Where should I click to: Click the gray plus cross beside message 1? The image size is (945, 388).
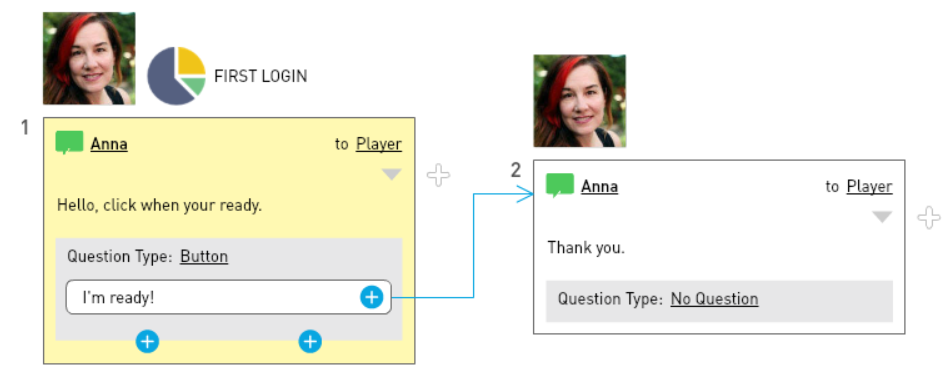click(438, 176)
